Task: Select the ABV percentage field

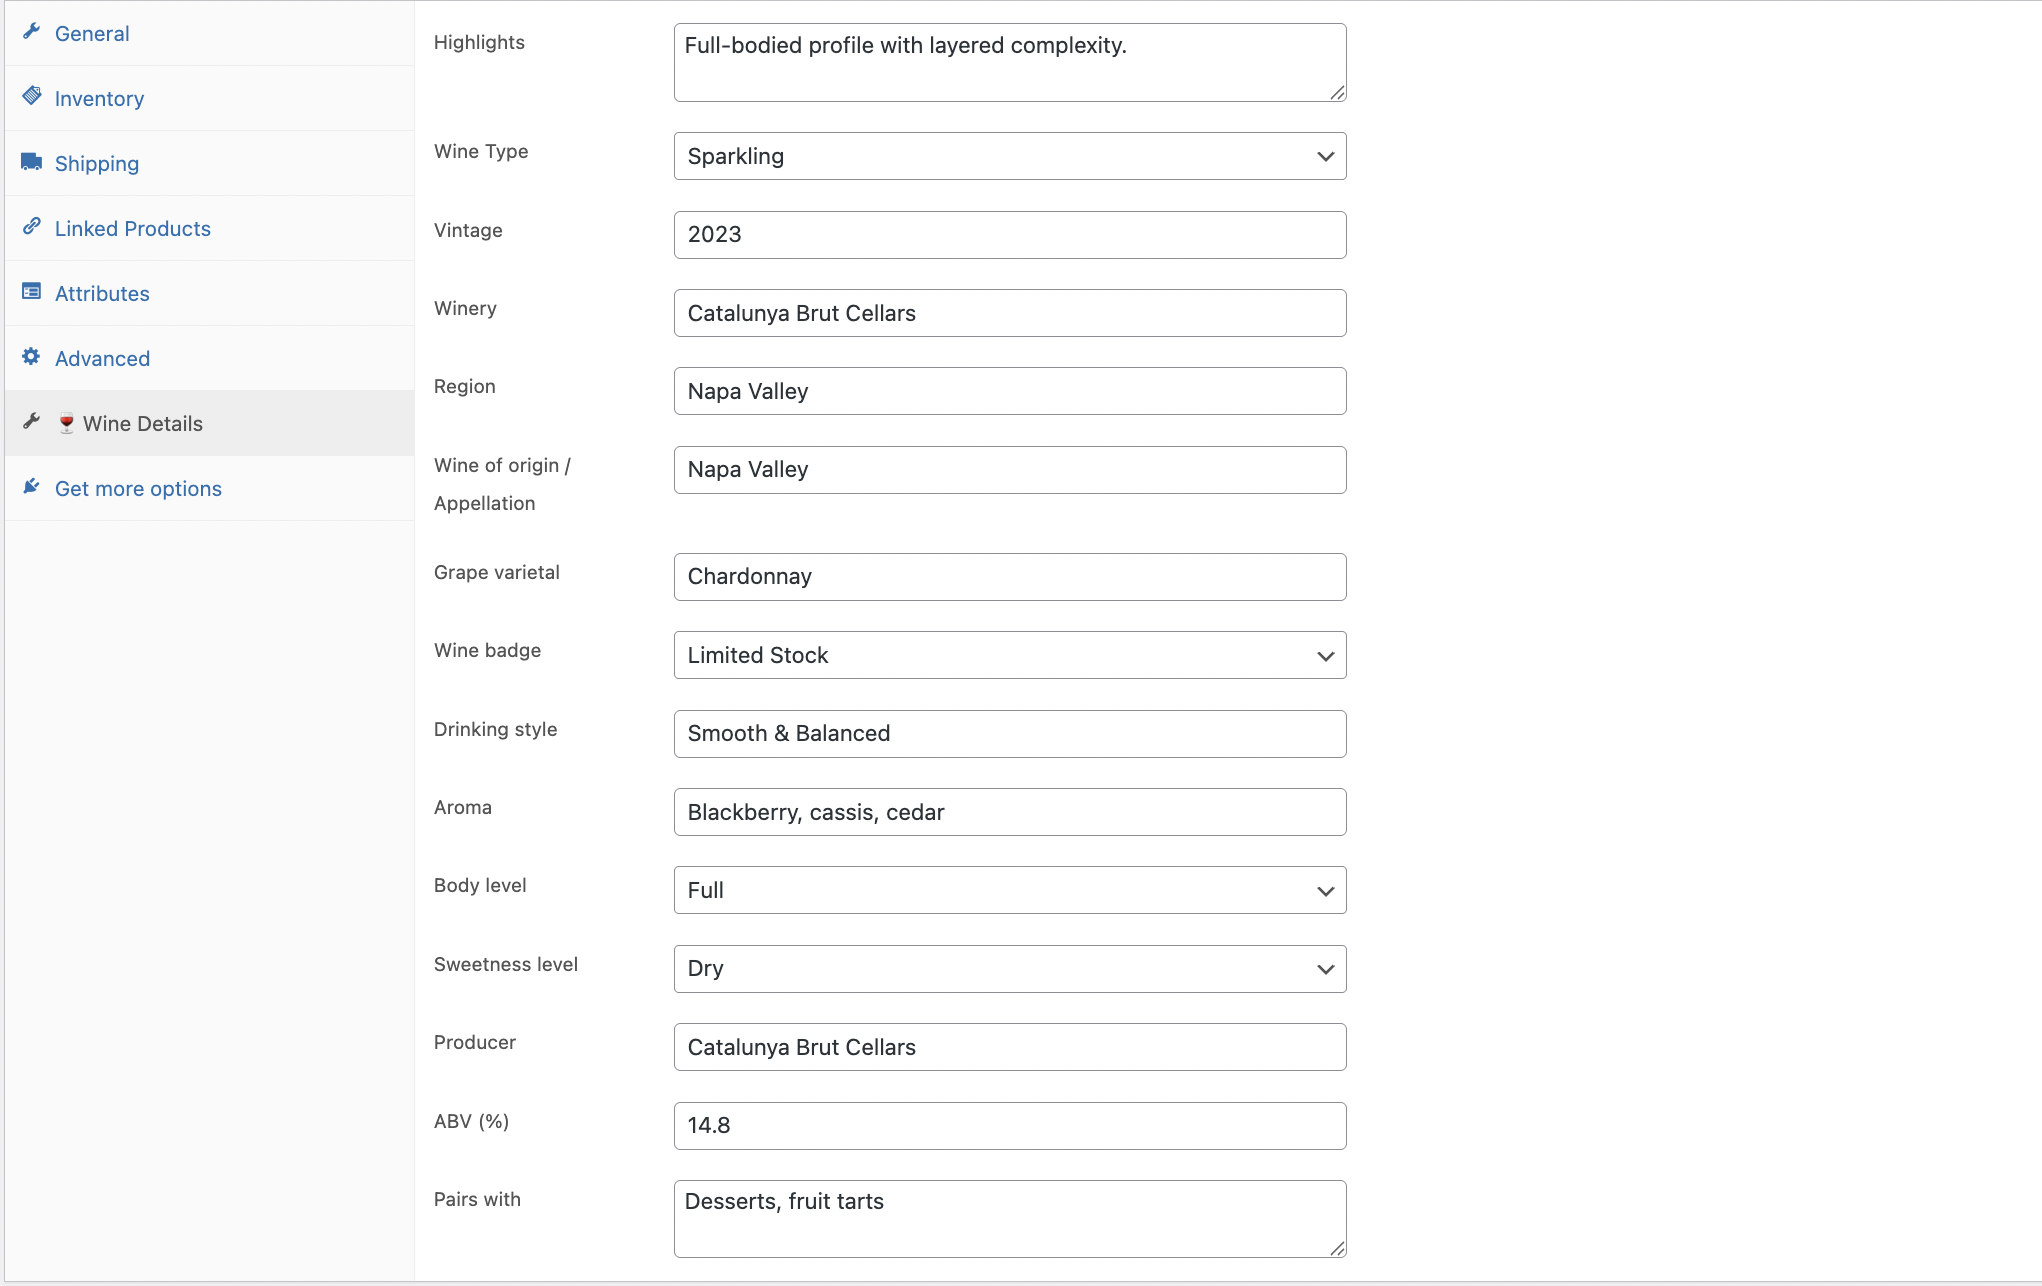Action: pos(1009,1125)
